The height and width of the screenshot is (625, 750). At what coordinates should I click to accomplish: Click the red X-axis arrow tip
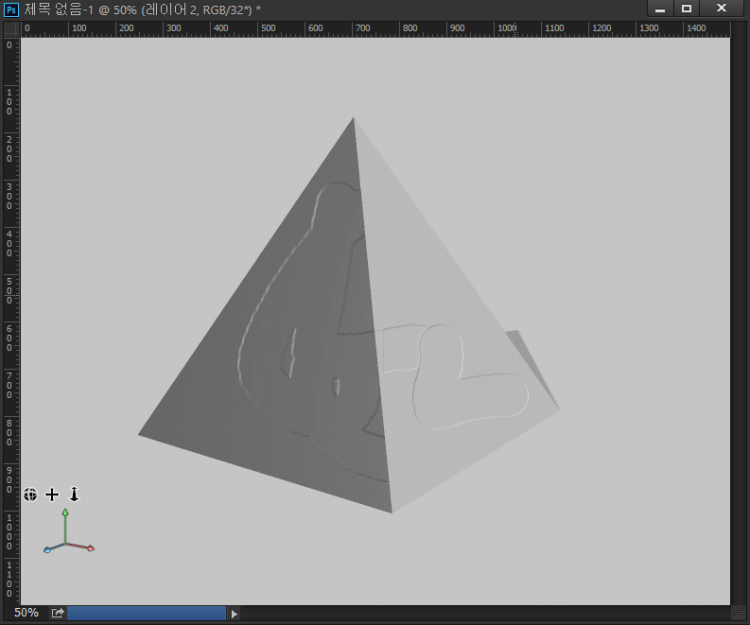click(x=91, y=548)
